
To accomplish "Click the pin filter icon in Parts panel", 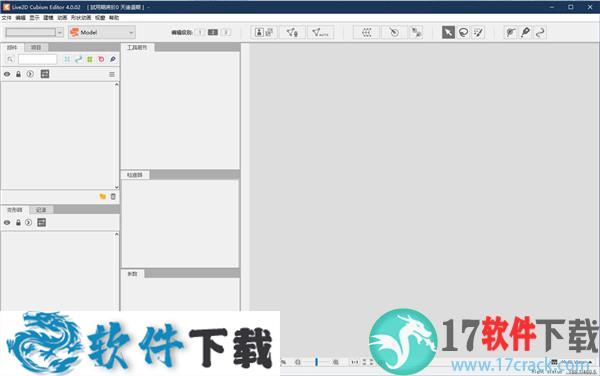I will [x=112, y=59].
